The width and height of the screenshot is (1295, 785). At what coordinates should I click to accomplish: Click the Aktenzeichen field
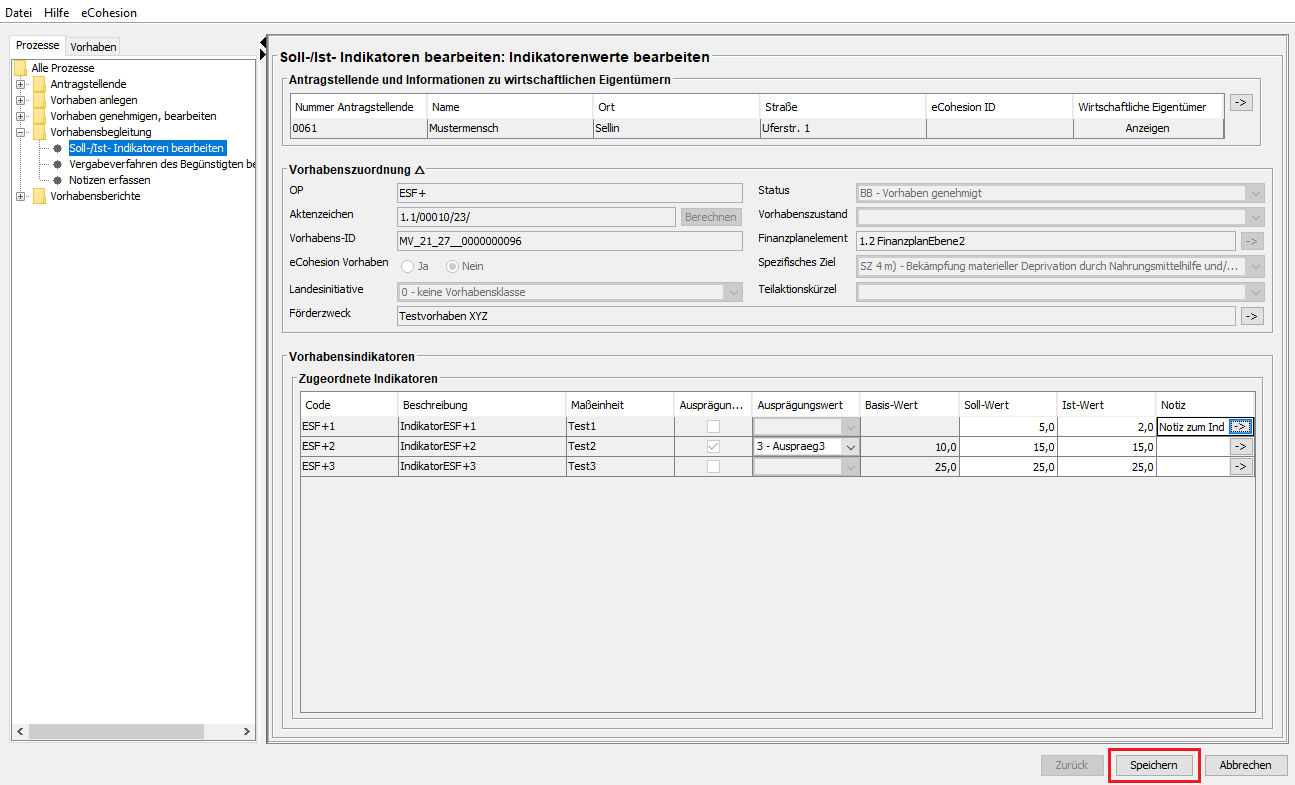pyautogui.click(x=536, y=217)
